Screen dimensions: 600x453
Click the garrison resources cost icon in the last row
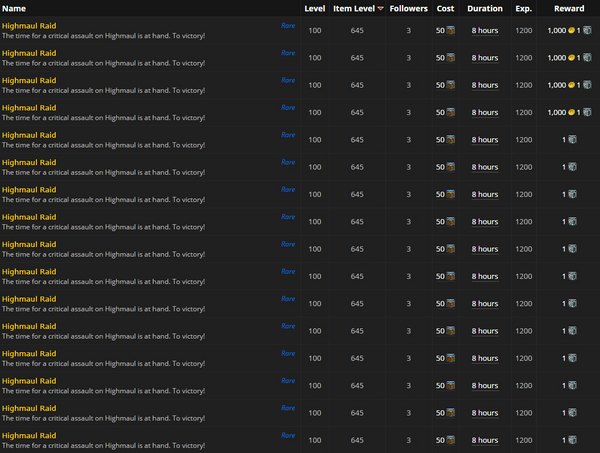click(451, 440)
